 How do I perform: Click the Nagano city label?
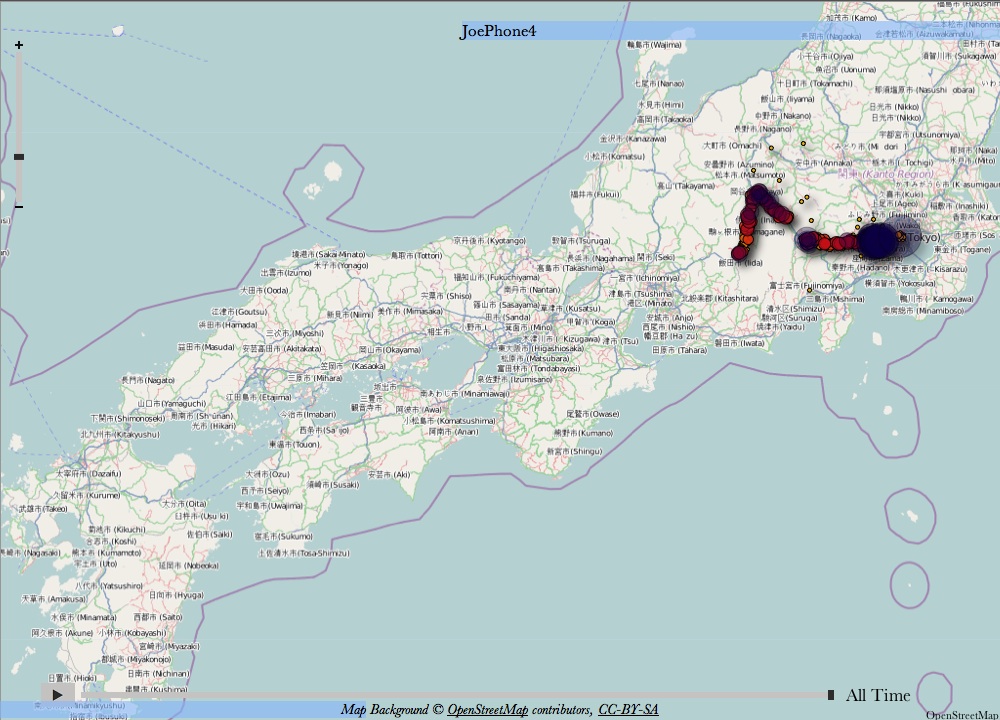763,128
